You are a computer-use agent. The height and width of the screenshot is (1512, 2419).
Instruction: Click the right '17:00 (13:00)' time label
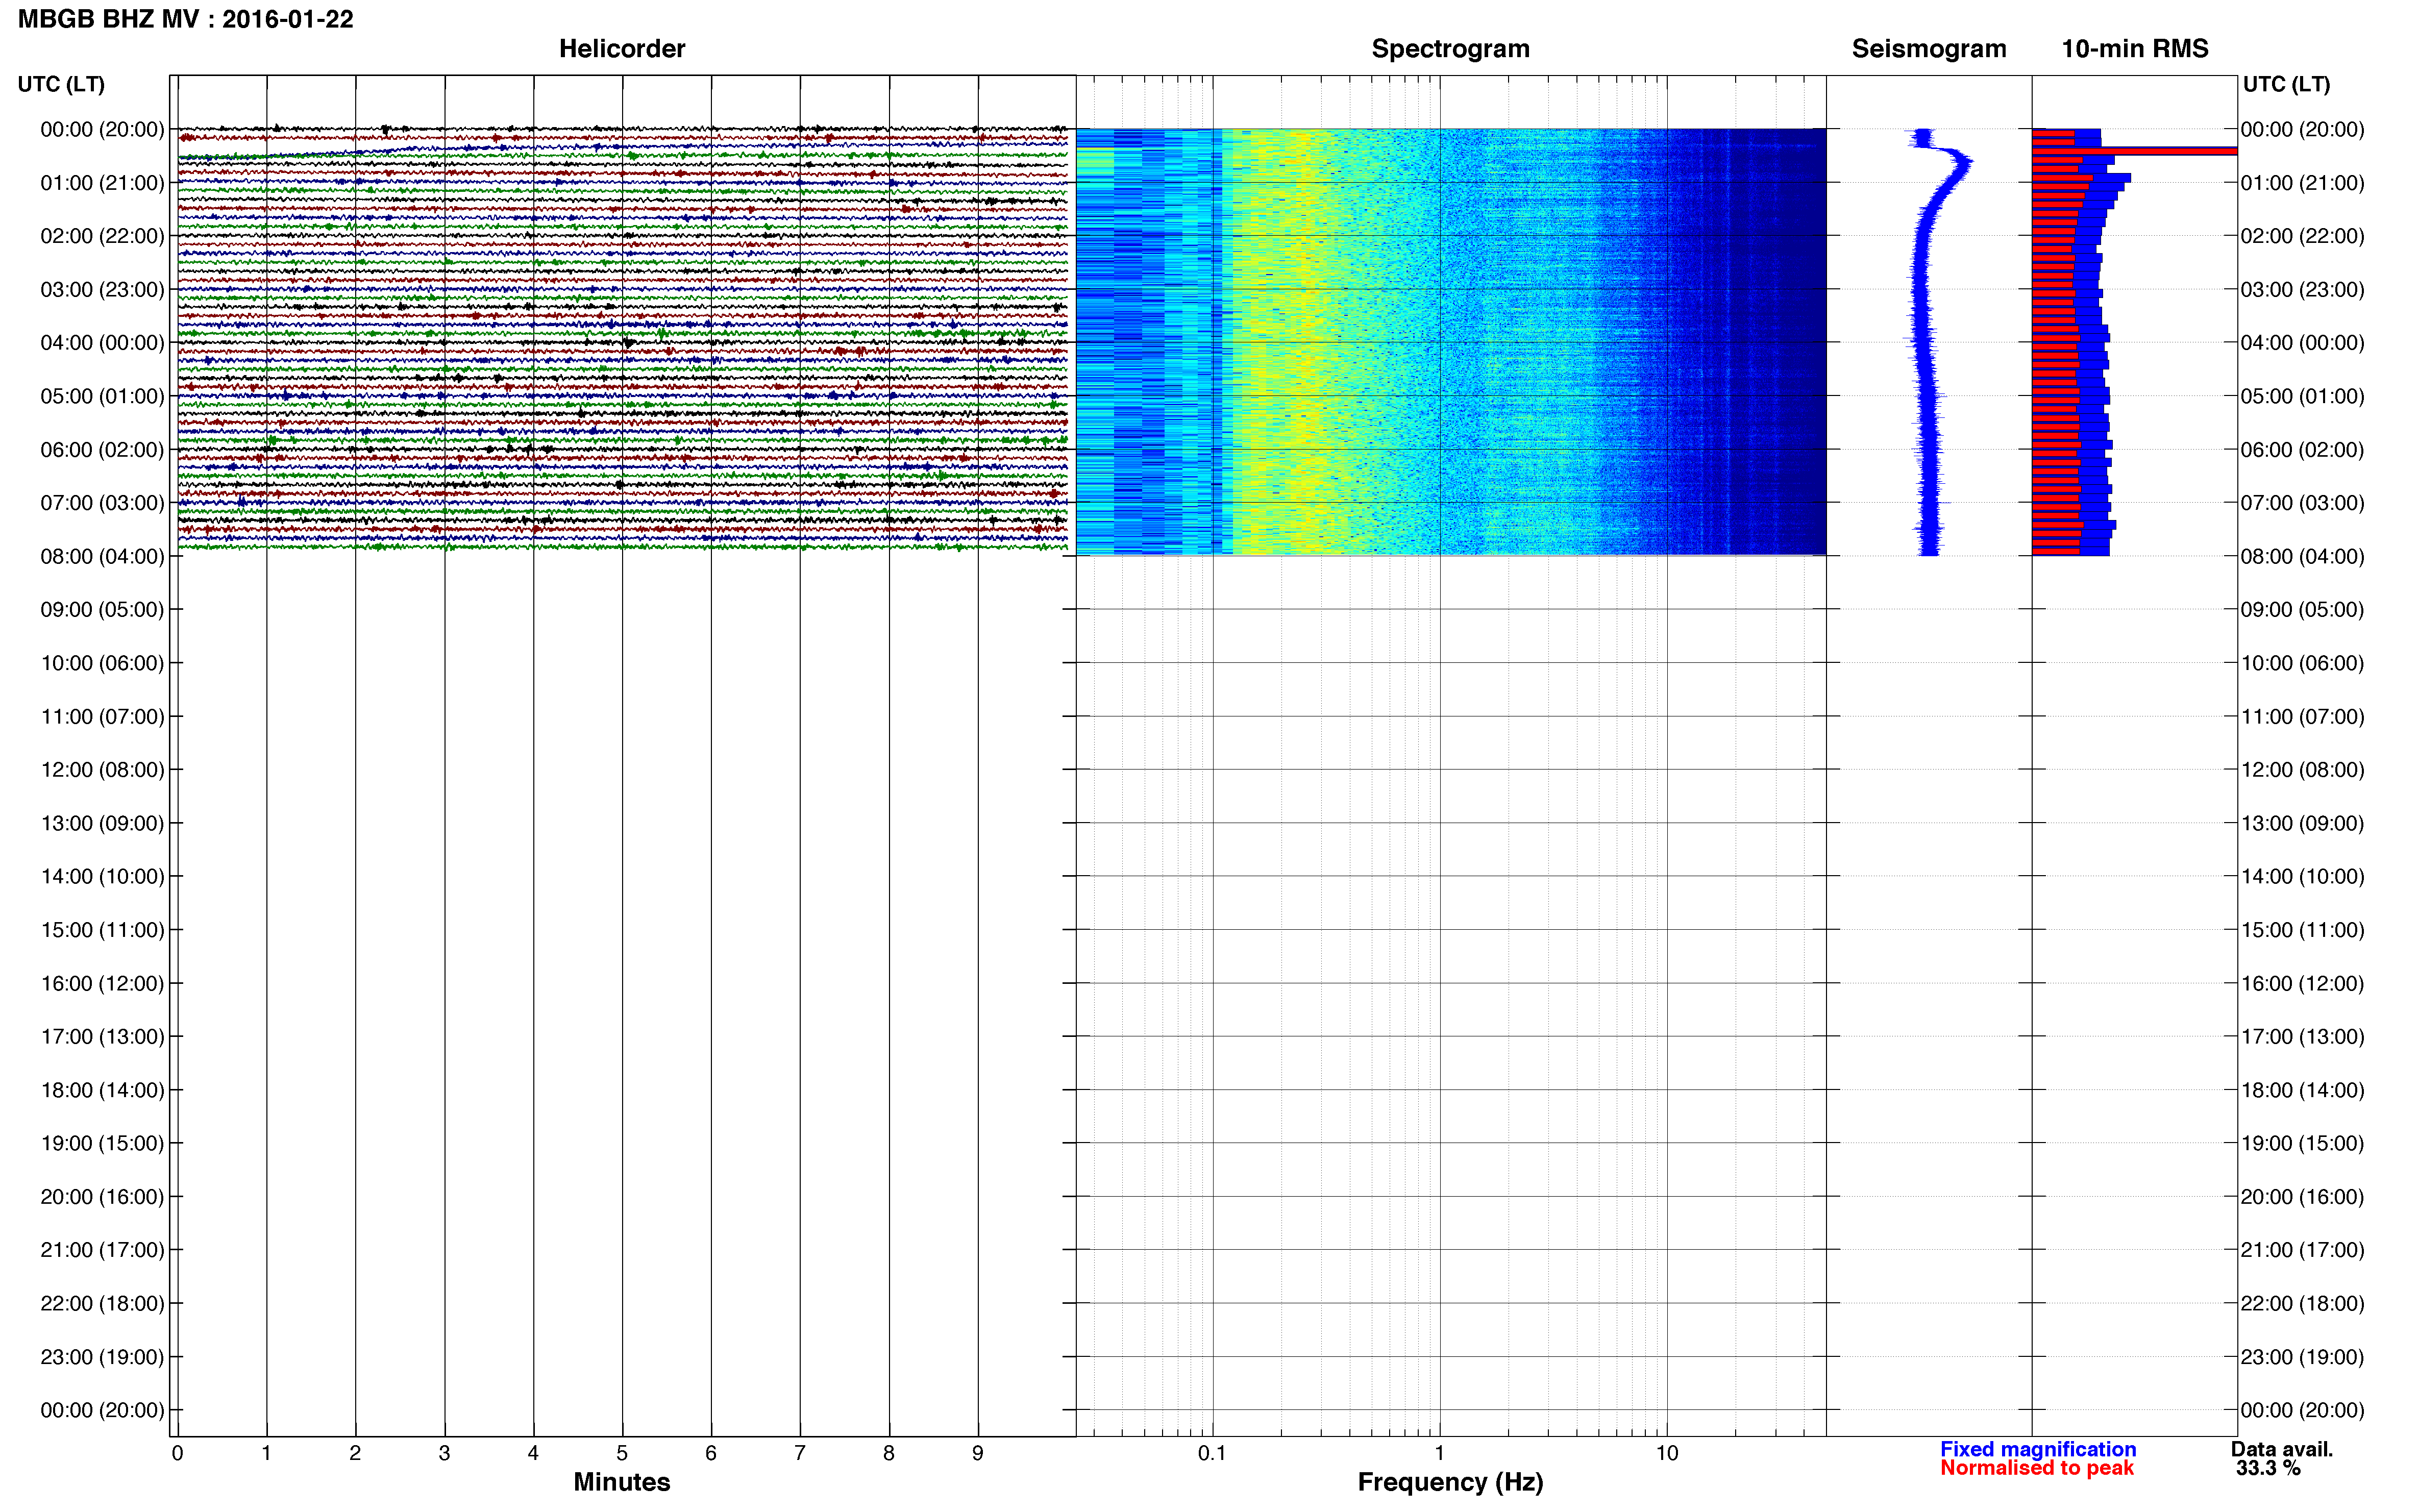click(x=2302, y=1036)
